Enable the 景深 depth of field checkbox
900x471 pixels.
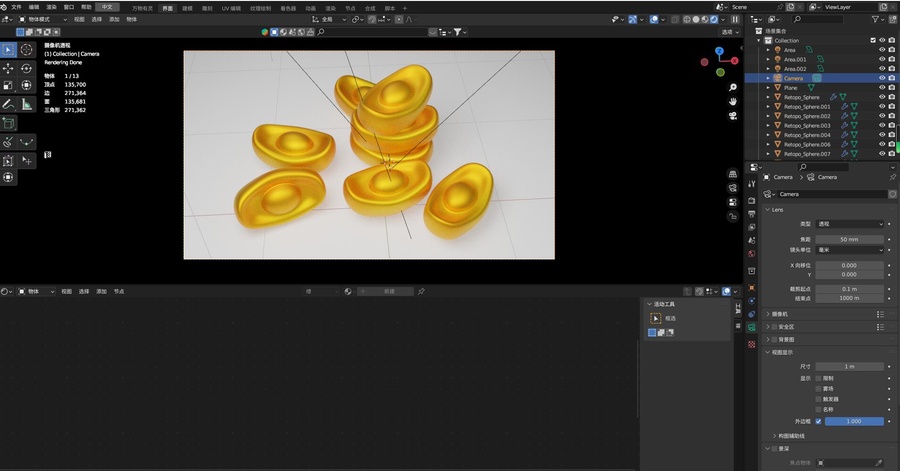(774, 449)
